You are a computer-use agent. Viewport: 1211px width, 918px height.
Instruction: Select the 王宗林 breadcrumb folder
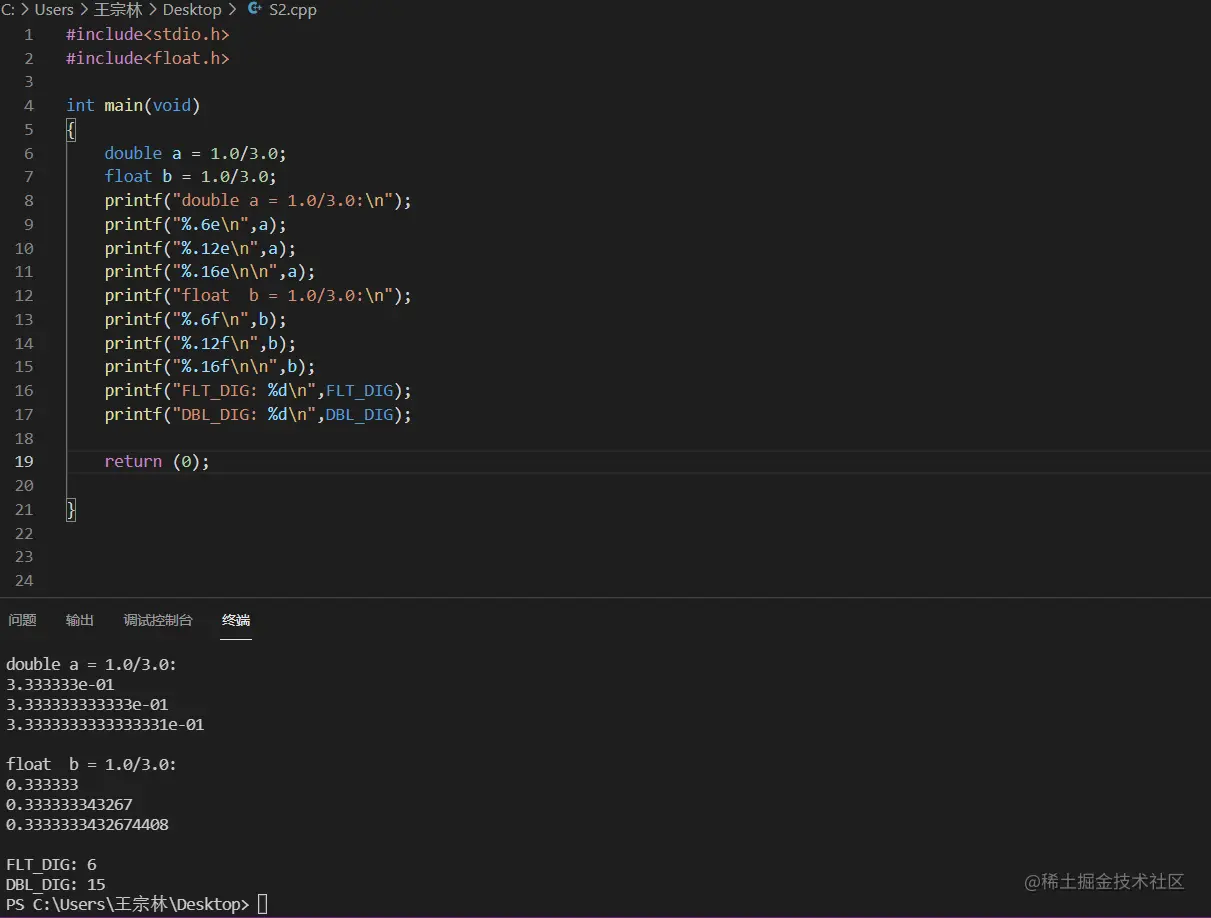click(x=118, y=9)
